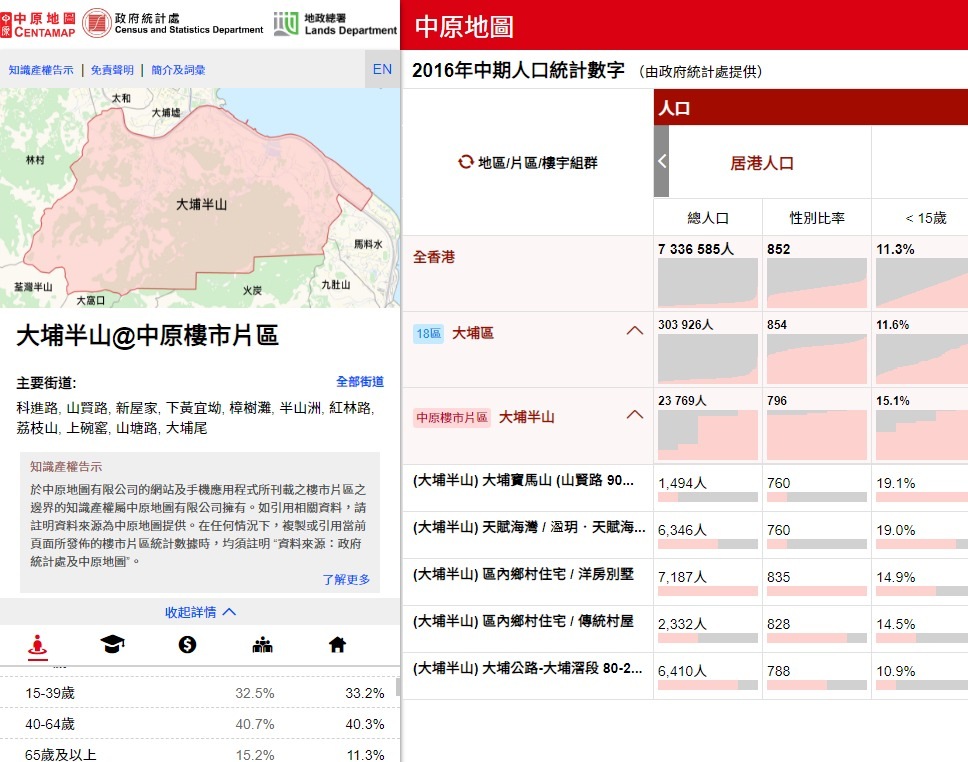Click the 6,346人 population bar
Viewport: 968px width, 762px height.
tap(707, 543)
